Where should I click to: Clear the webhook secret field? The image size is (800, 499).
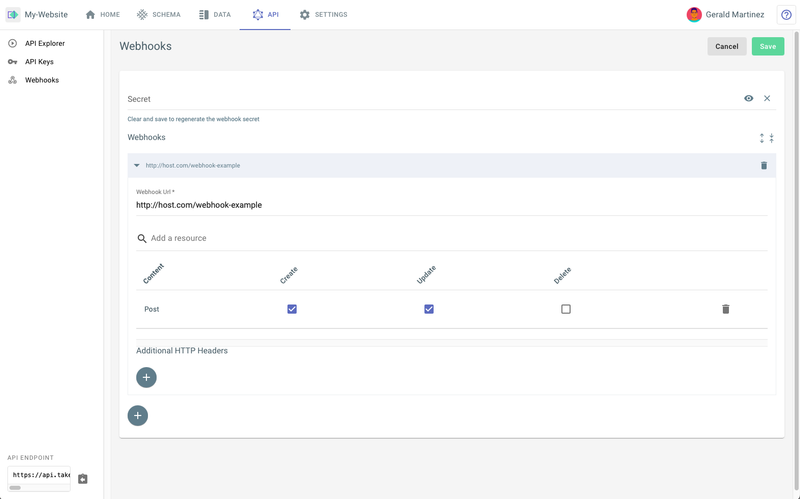coord(767,98)
